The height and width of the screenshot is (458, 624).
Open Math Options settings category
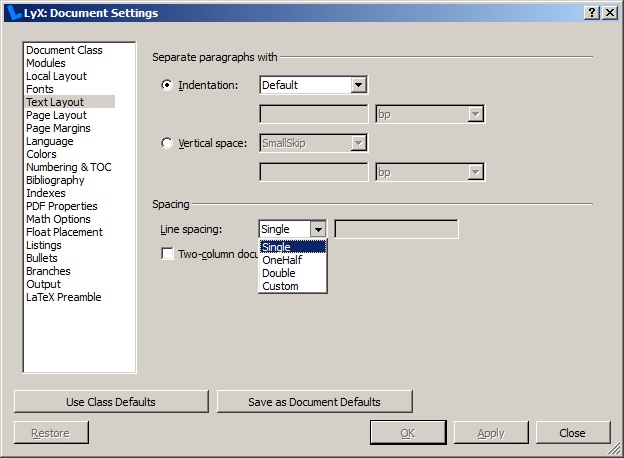pyautogui.click(x=58, y=219)
